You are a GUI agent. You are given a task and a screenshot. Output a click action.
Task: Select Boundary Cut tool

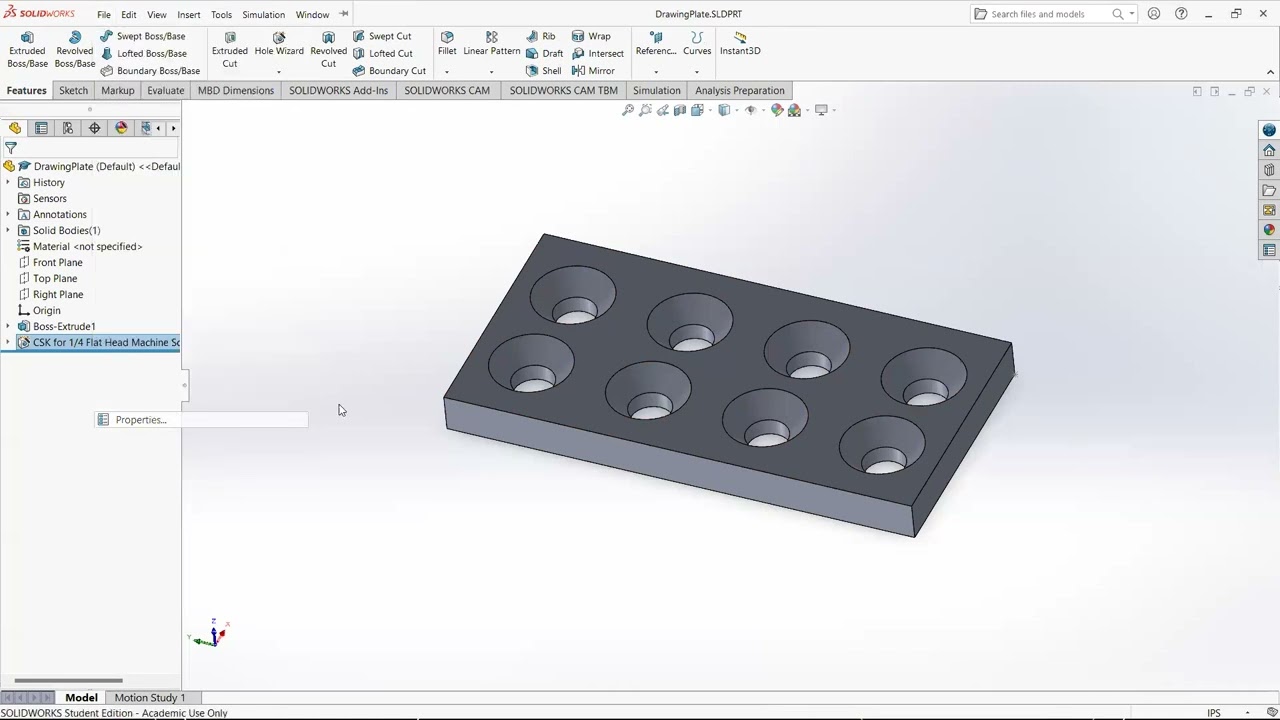[x=389, y=71]
